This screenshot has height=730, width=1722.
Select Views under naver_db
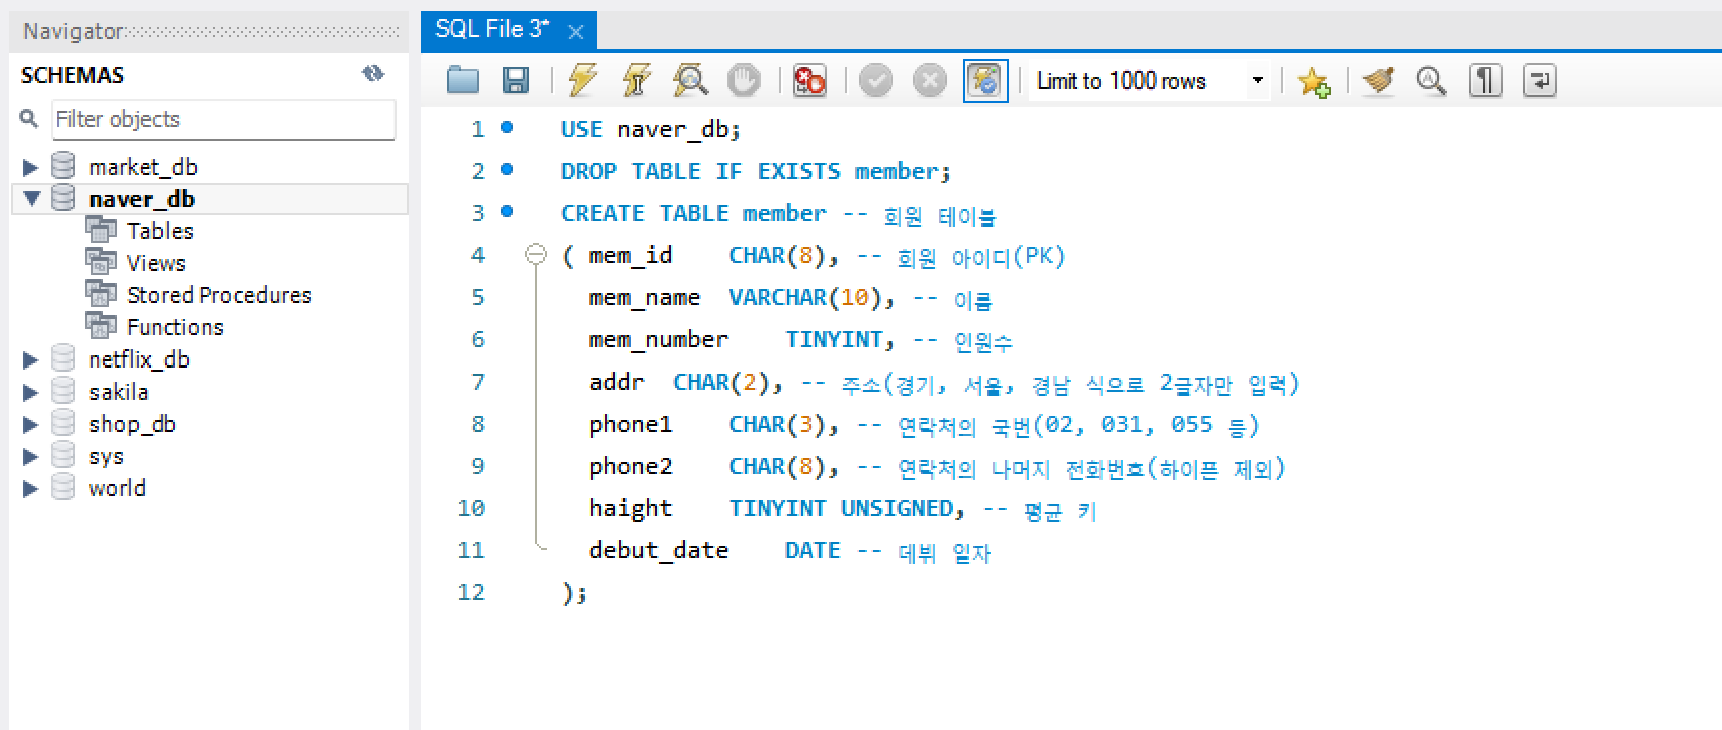pyautogui.click(x=156, y=263)
